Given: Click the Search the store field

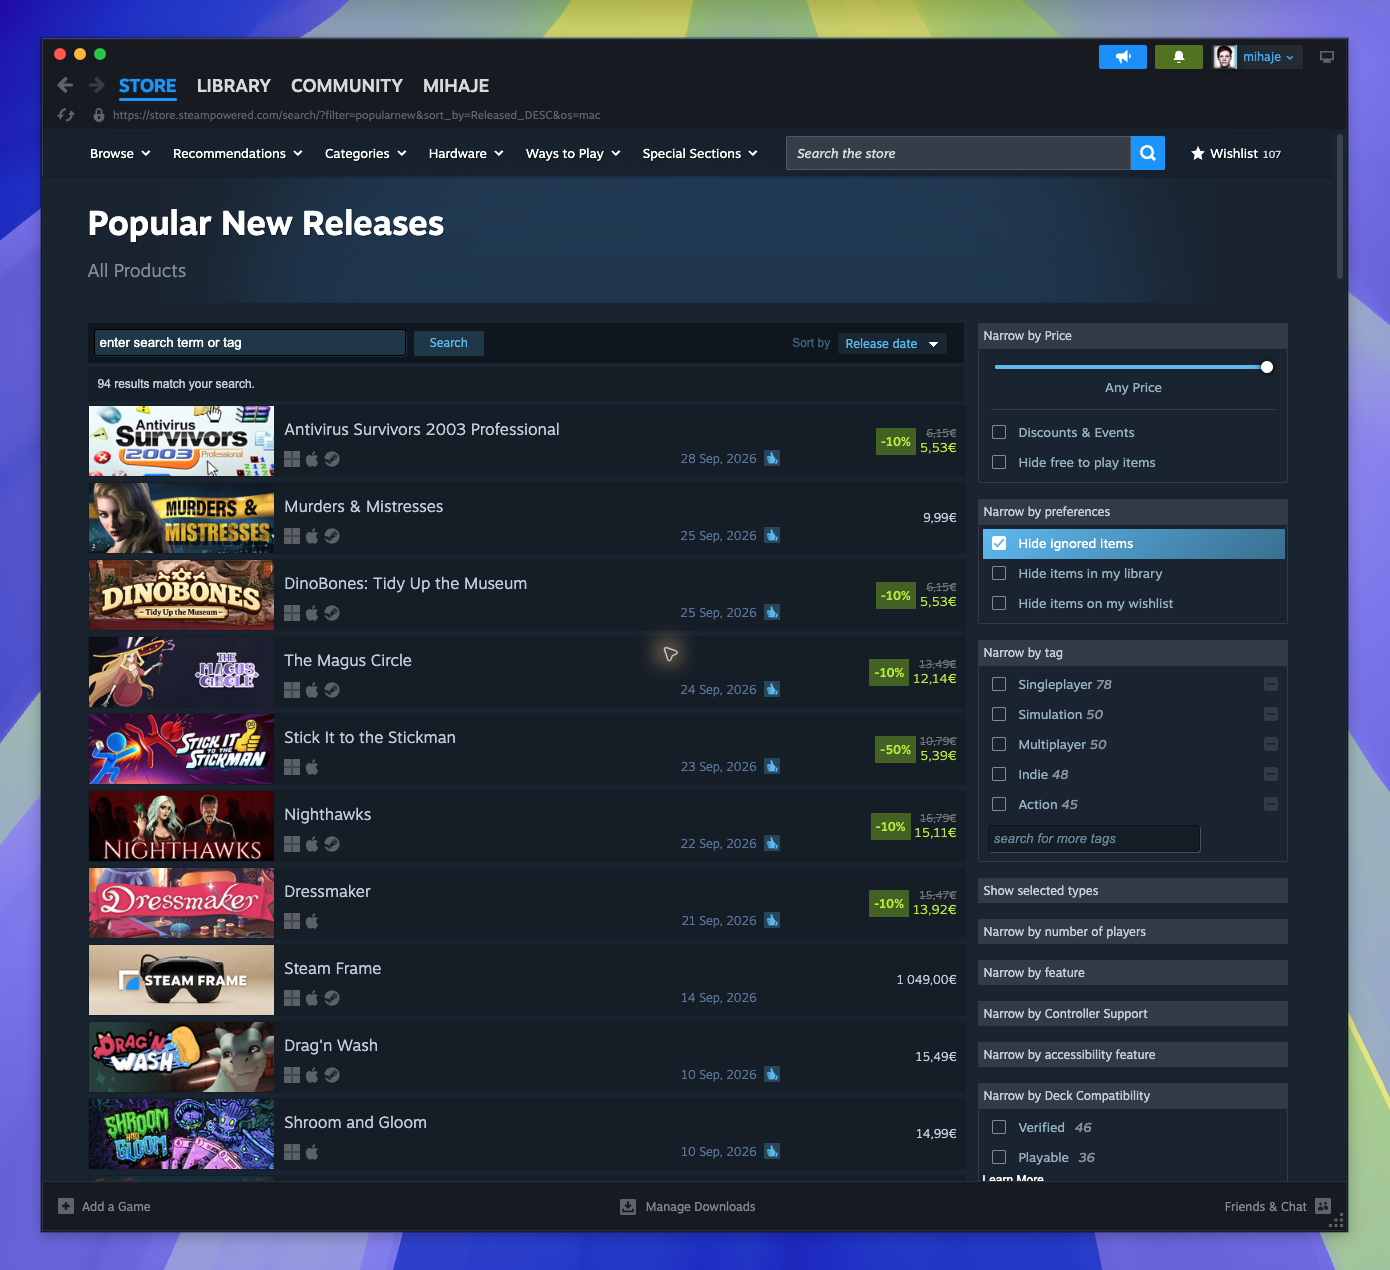Looking at the screenshot, I should click(958, 153).
